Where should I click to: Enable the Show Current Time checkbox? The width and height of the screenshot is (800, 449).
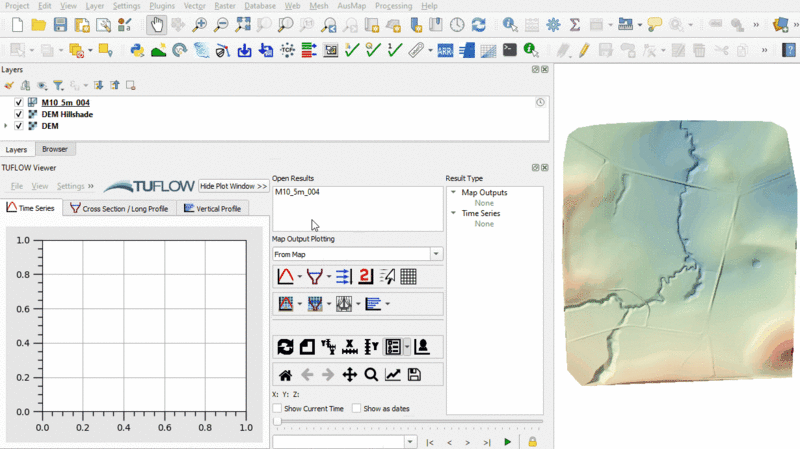278,409
